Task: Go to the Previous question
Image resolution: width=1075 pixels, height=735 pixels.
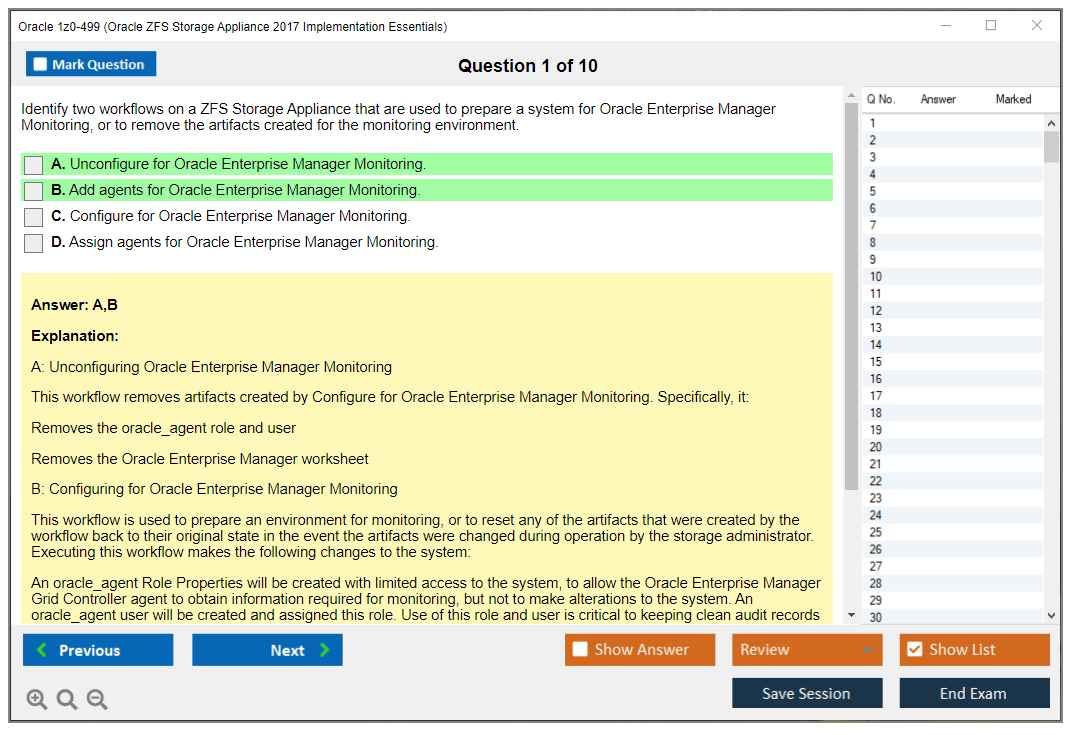Action: 98,649
